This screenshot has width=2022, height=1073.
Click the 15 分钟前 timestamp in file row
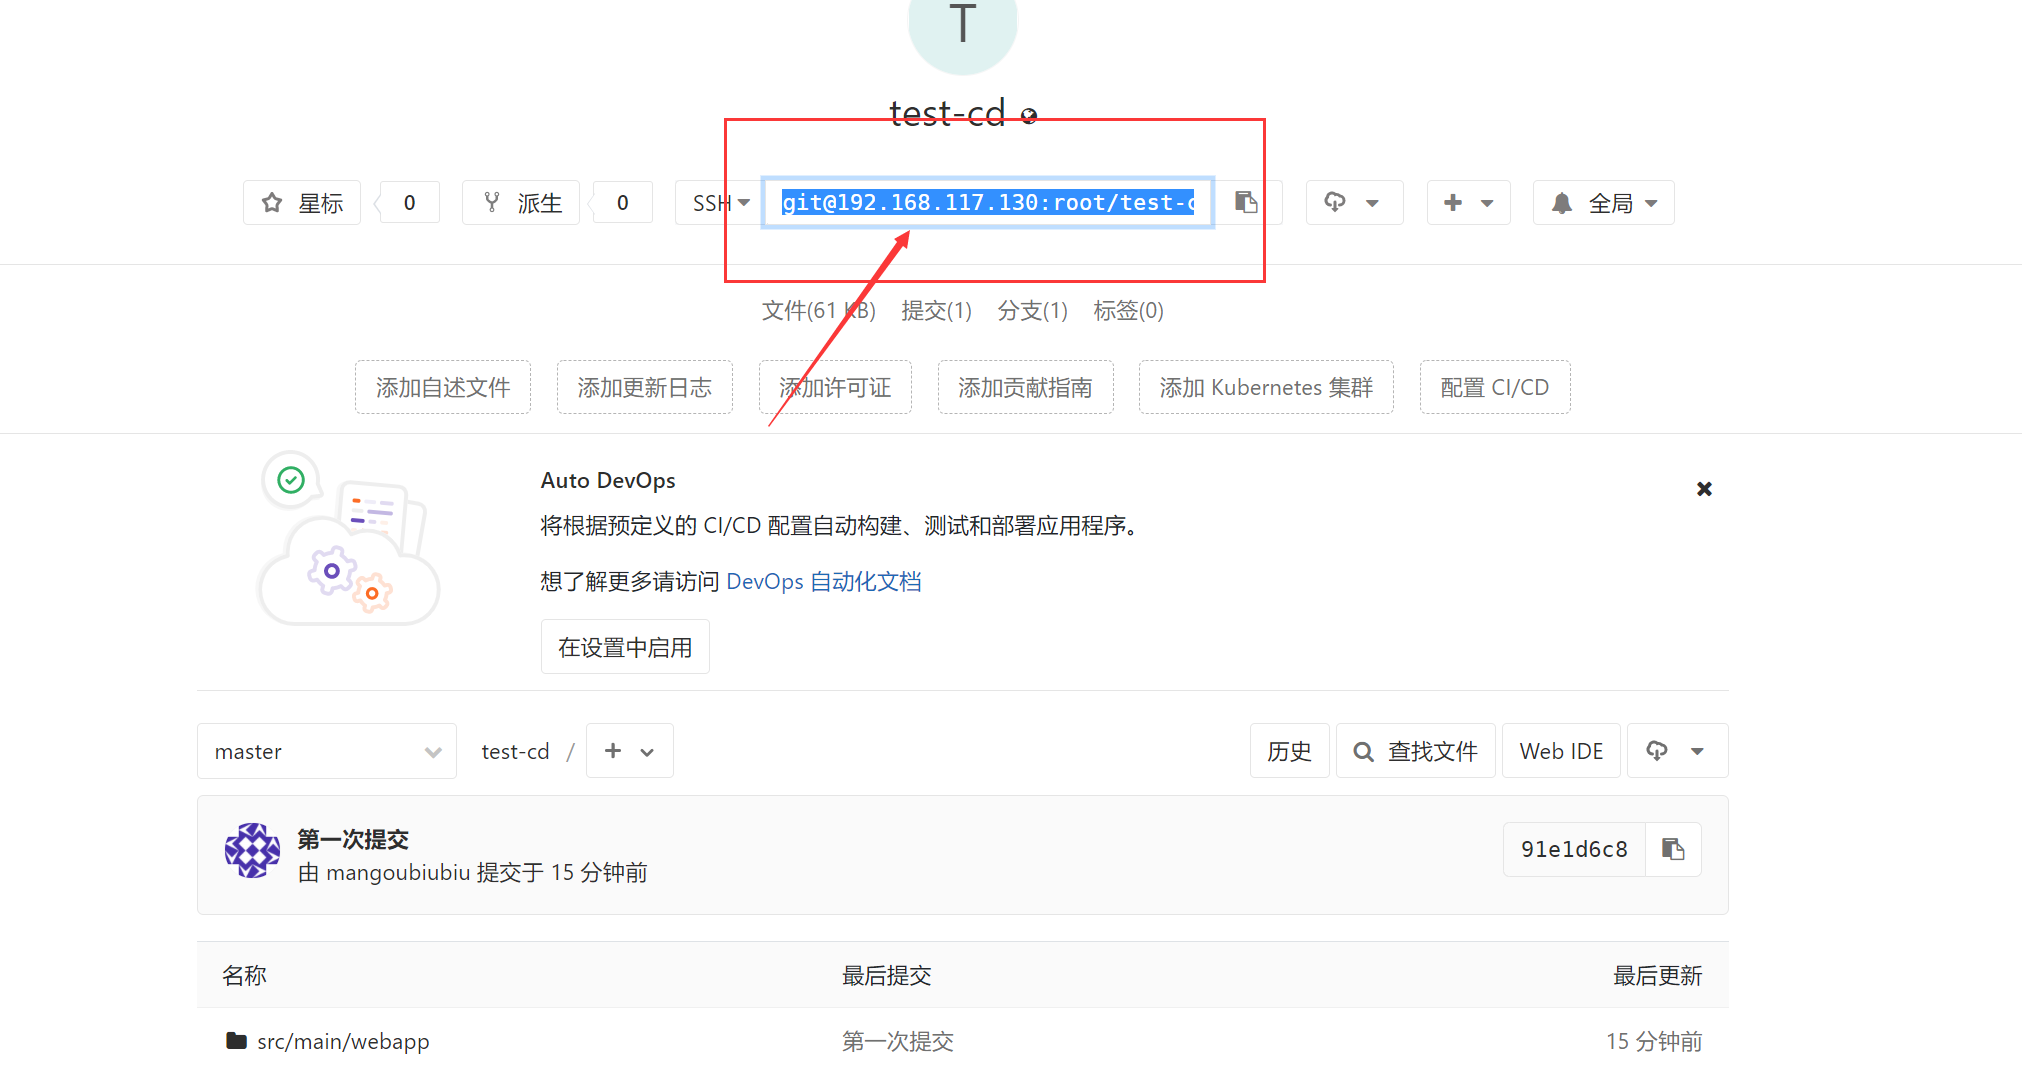point(1654,1041)
